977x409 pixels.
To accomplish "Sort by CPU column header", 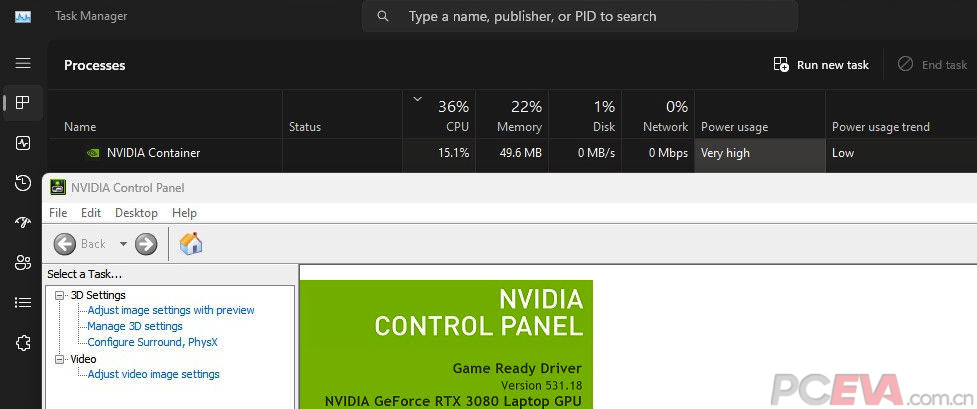I will (439, 114).
